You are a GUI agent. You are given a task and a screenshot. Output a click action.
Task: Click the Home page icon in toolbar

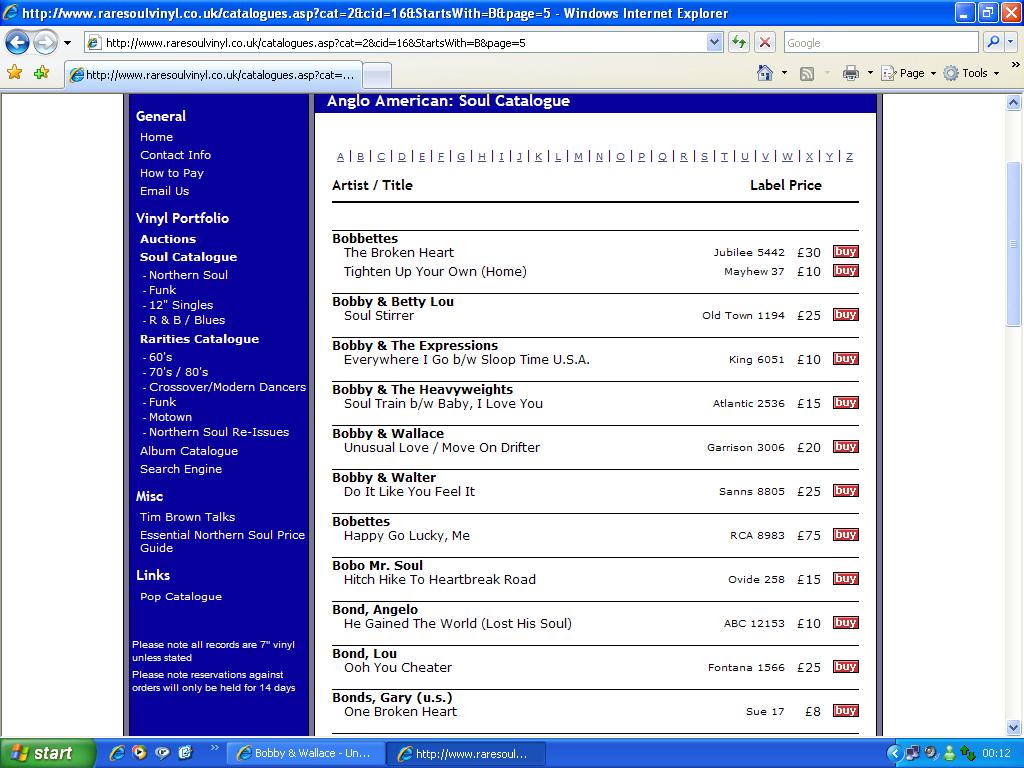(765, 73)
